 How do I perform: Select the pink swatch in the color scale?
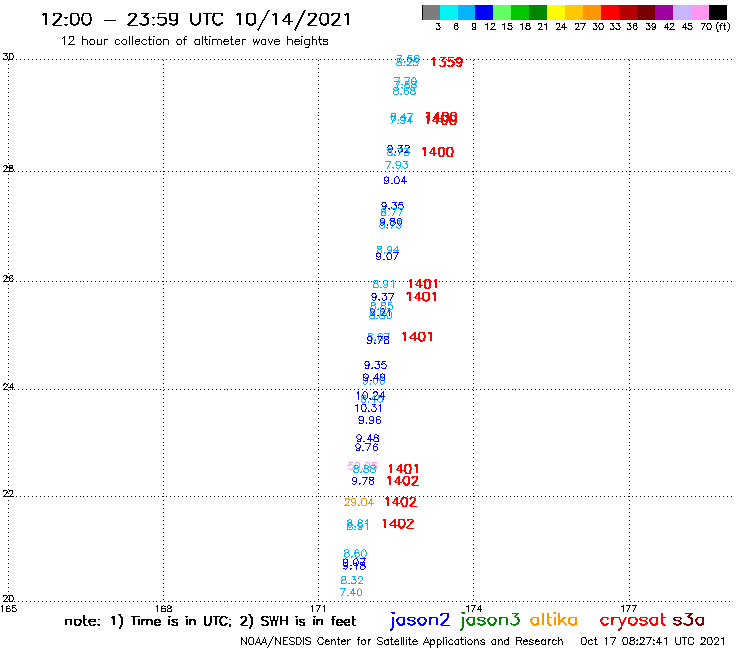click(700, 12)
